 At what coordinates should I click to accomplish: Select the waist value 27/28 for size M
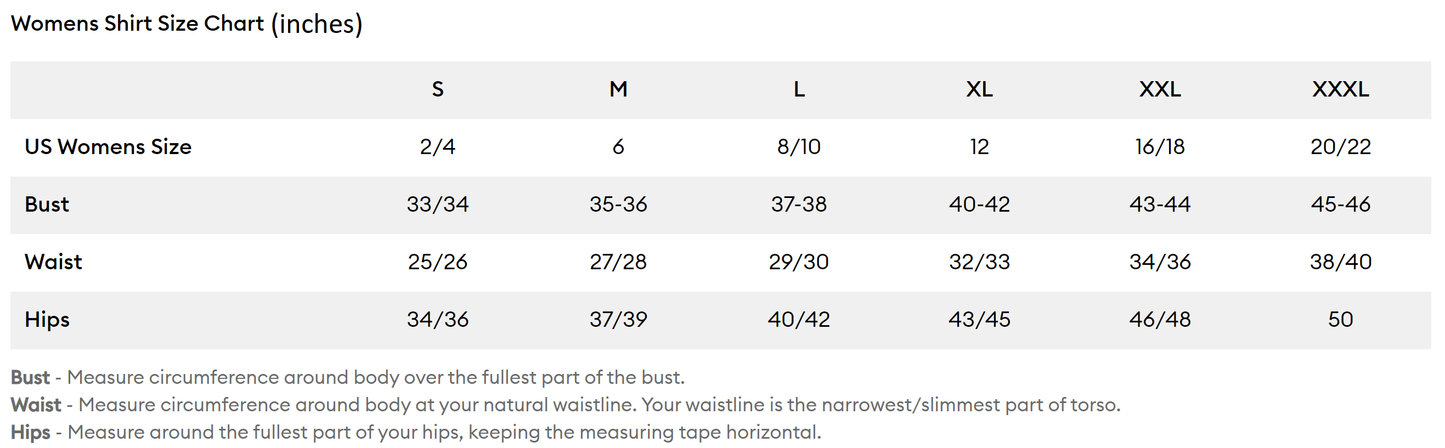(618, 262)
